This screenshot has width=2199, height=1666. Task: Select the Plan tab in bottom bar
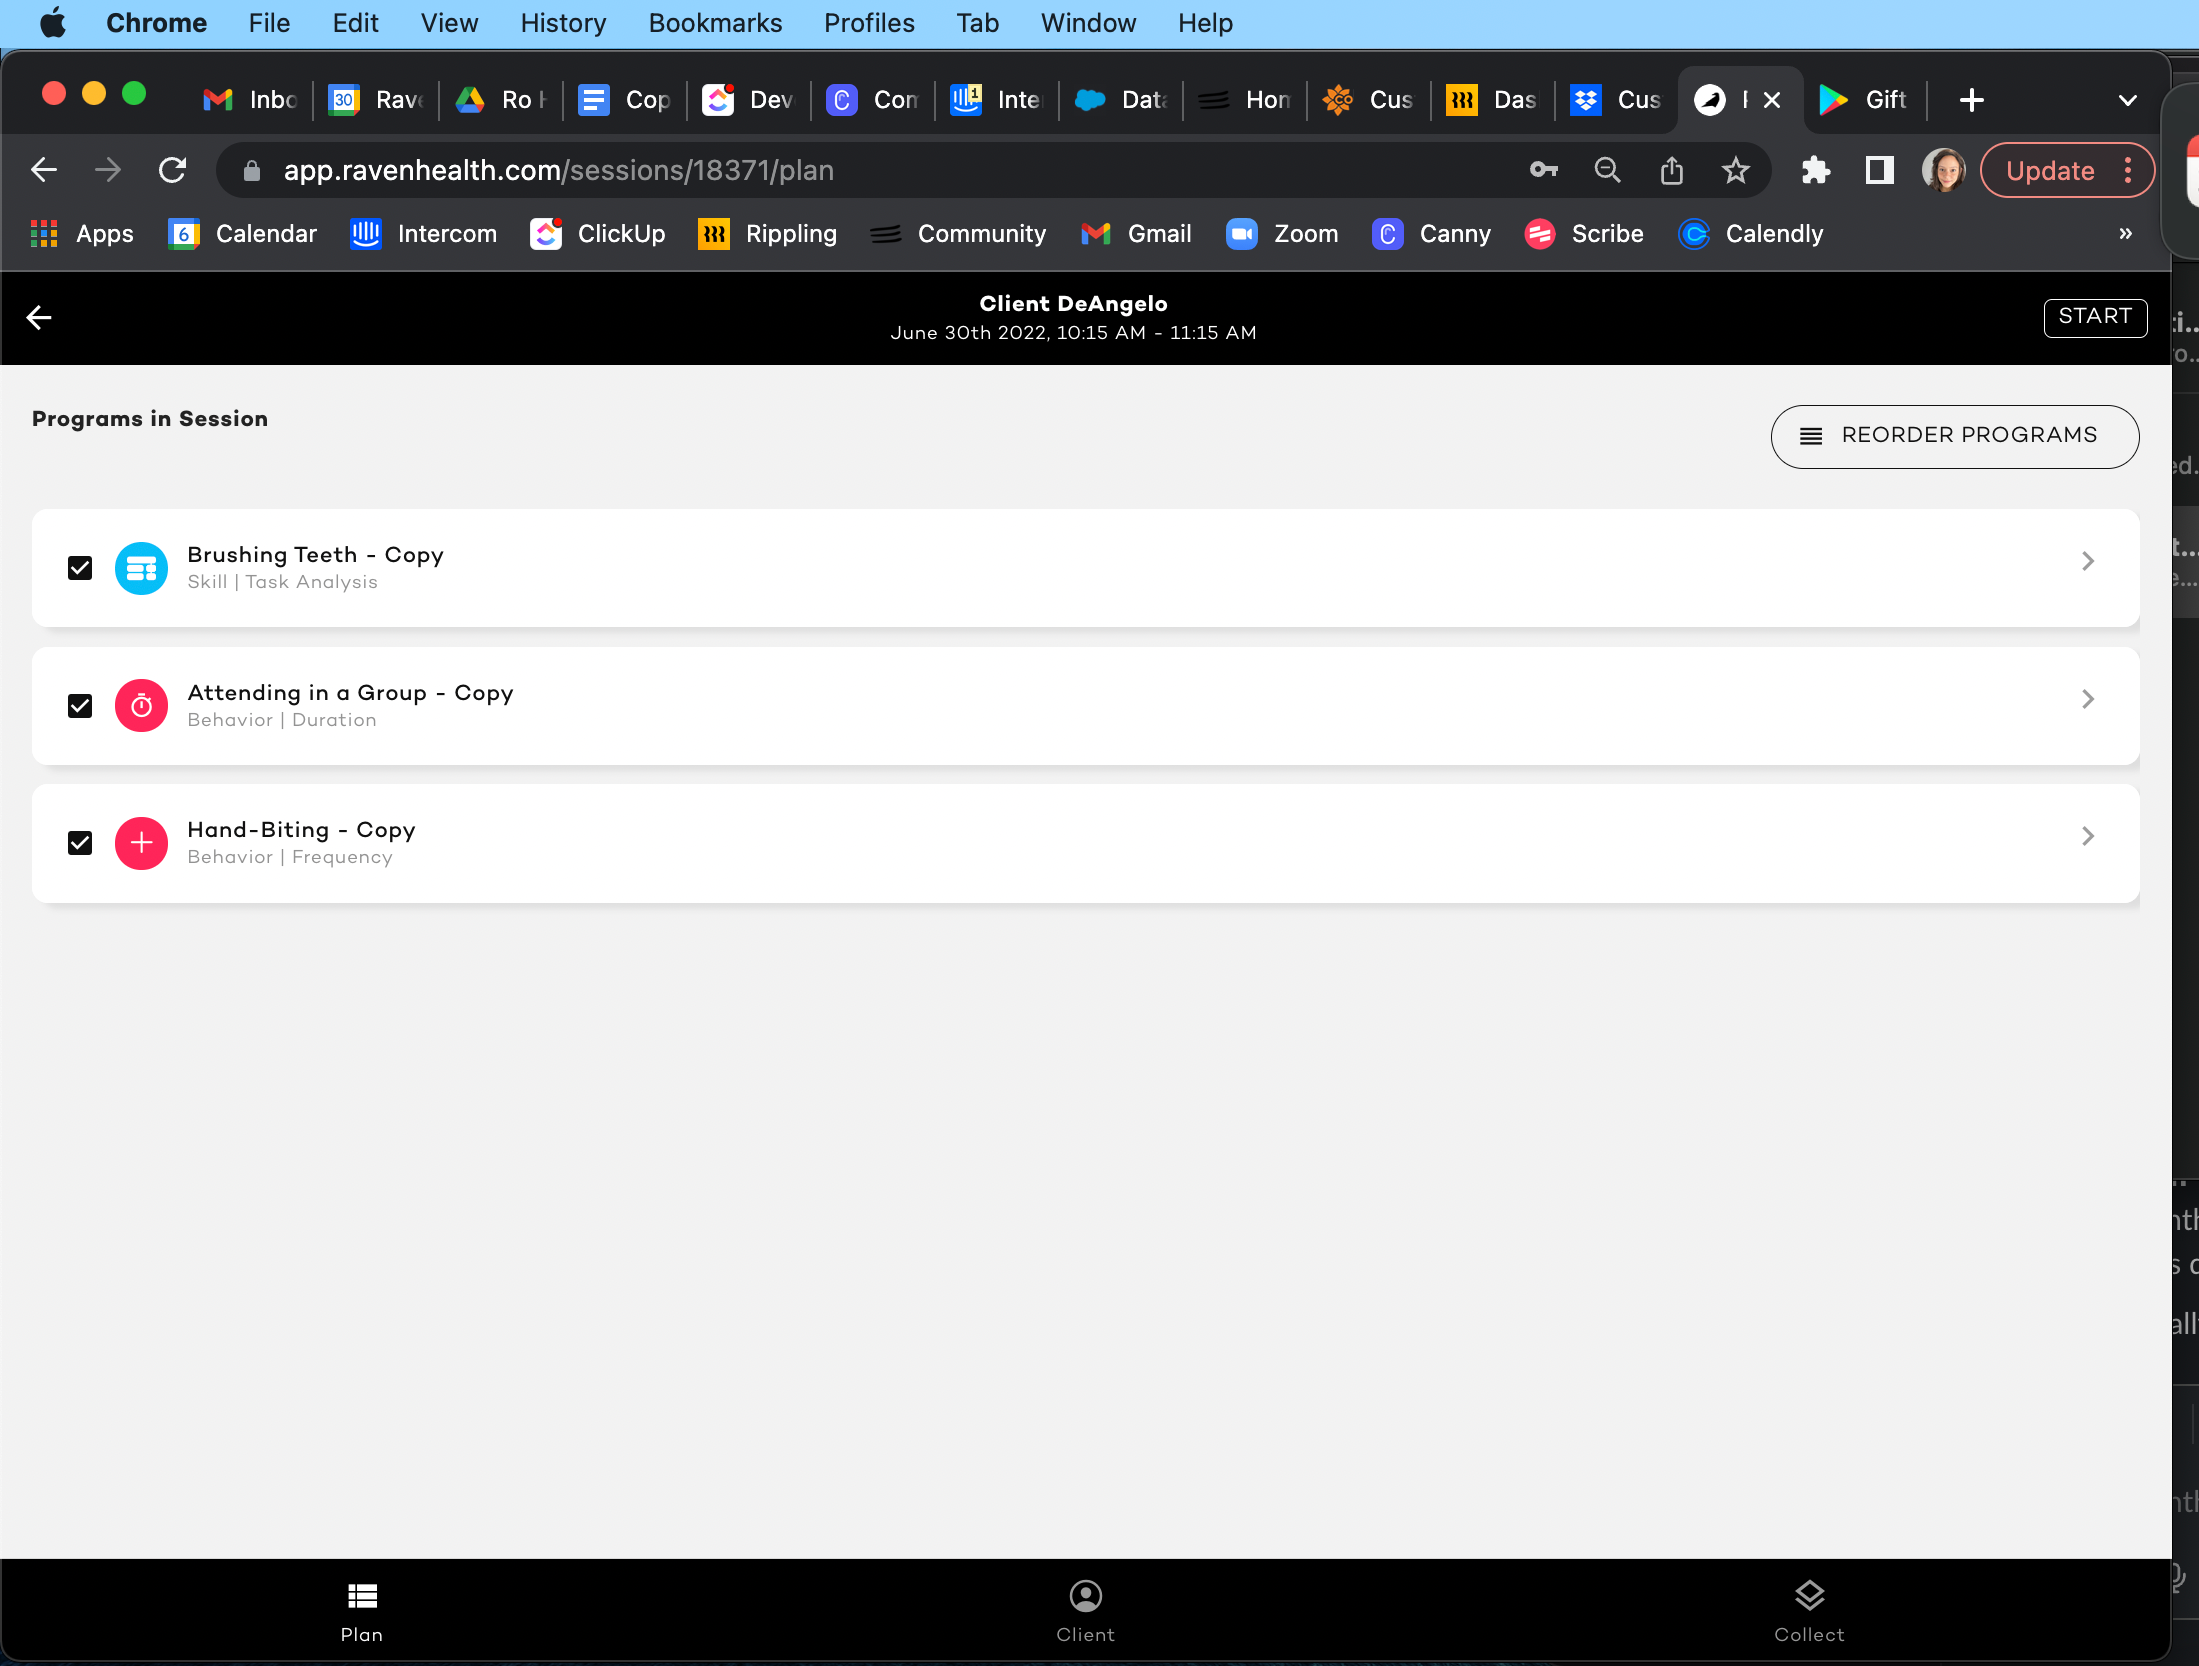362,1611
